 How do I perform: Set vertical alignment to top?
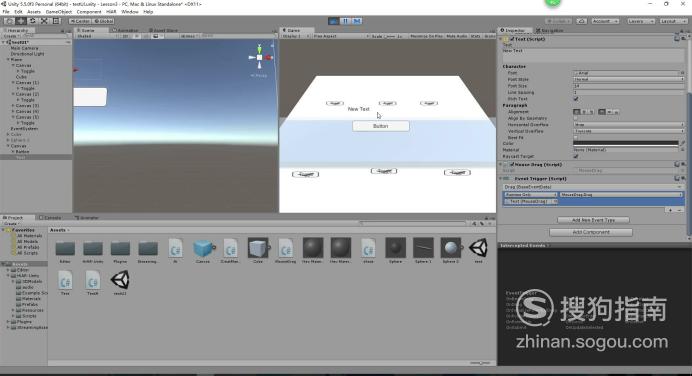602,112
